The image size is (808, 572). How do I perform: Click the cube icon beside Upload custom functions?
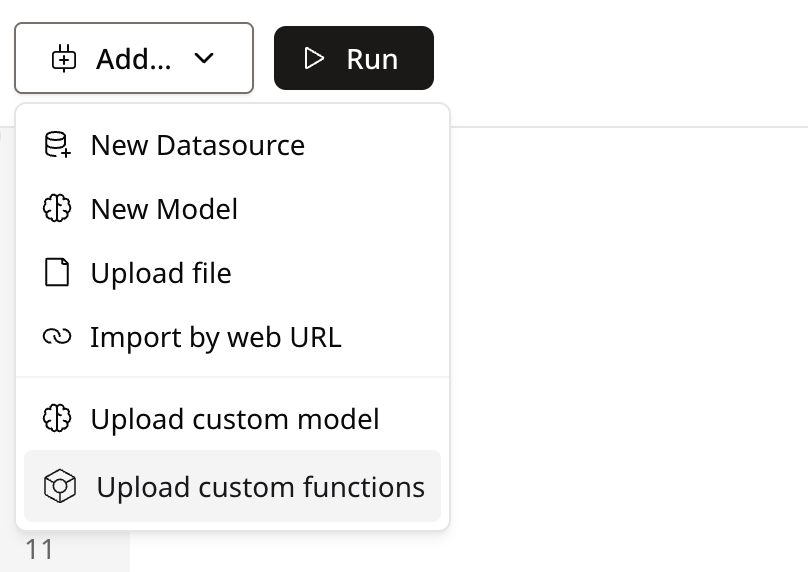pos(60,486)
